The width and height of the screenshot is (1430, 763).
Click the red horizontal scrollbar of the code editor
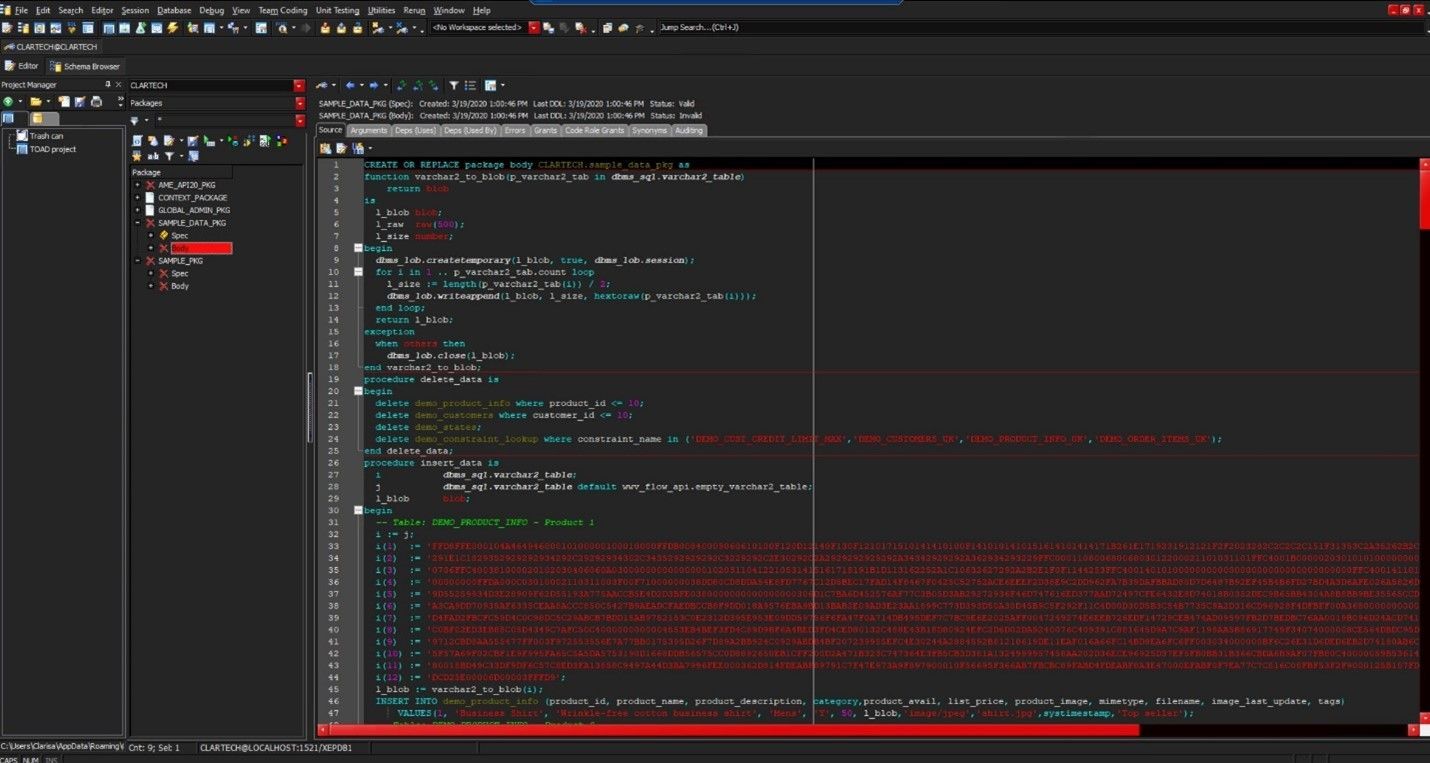(733, 730)
